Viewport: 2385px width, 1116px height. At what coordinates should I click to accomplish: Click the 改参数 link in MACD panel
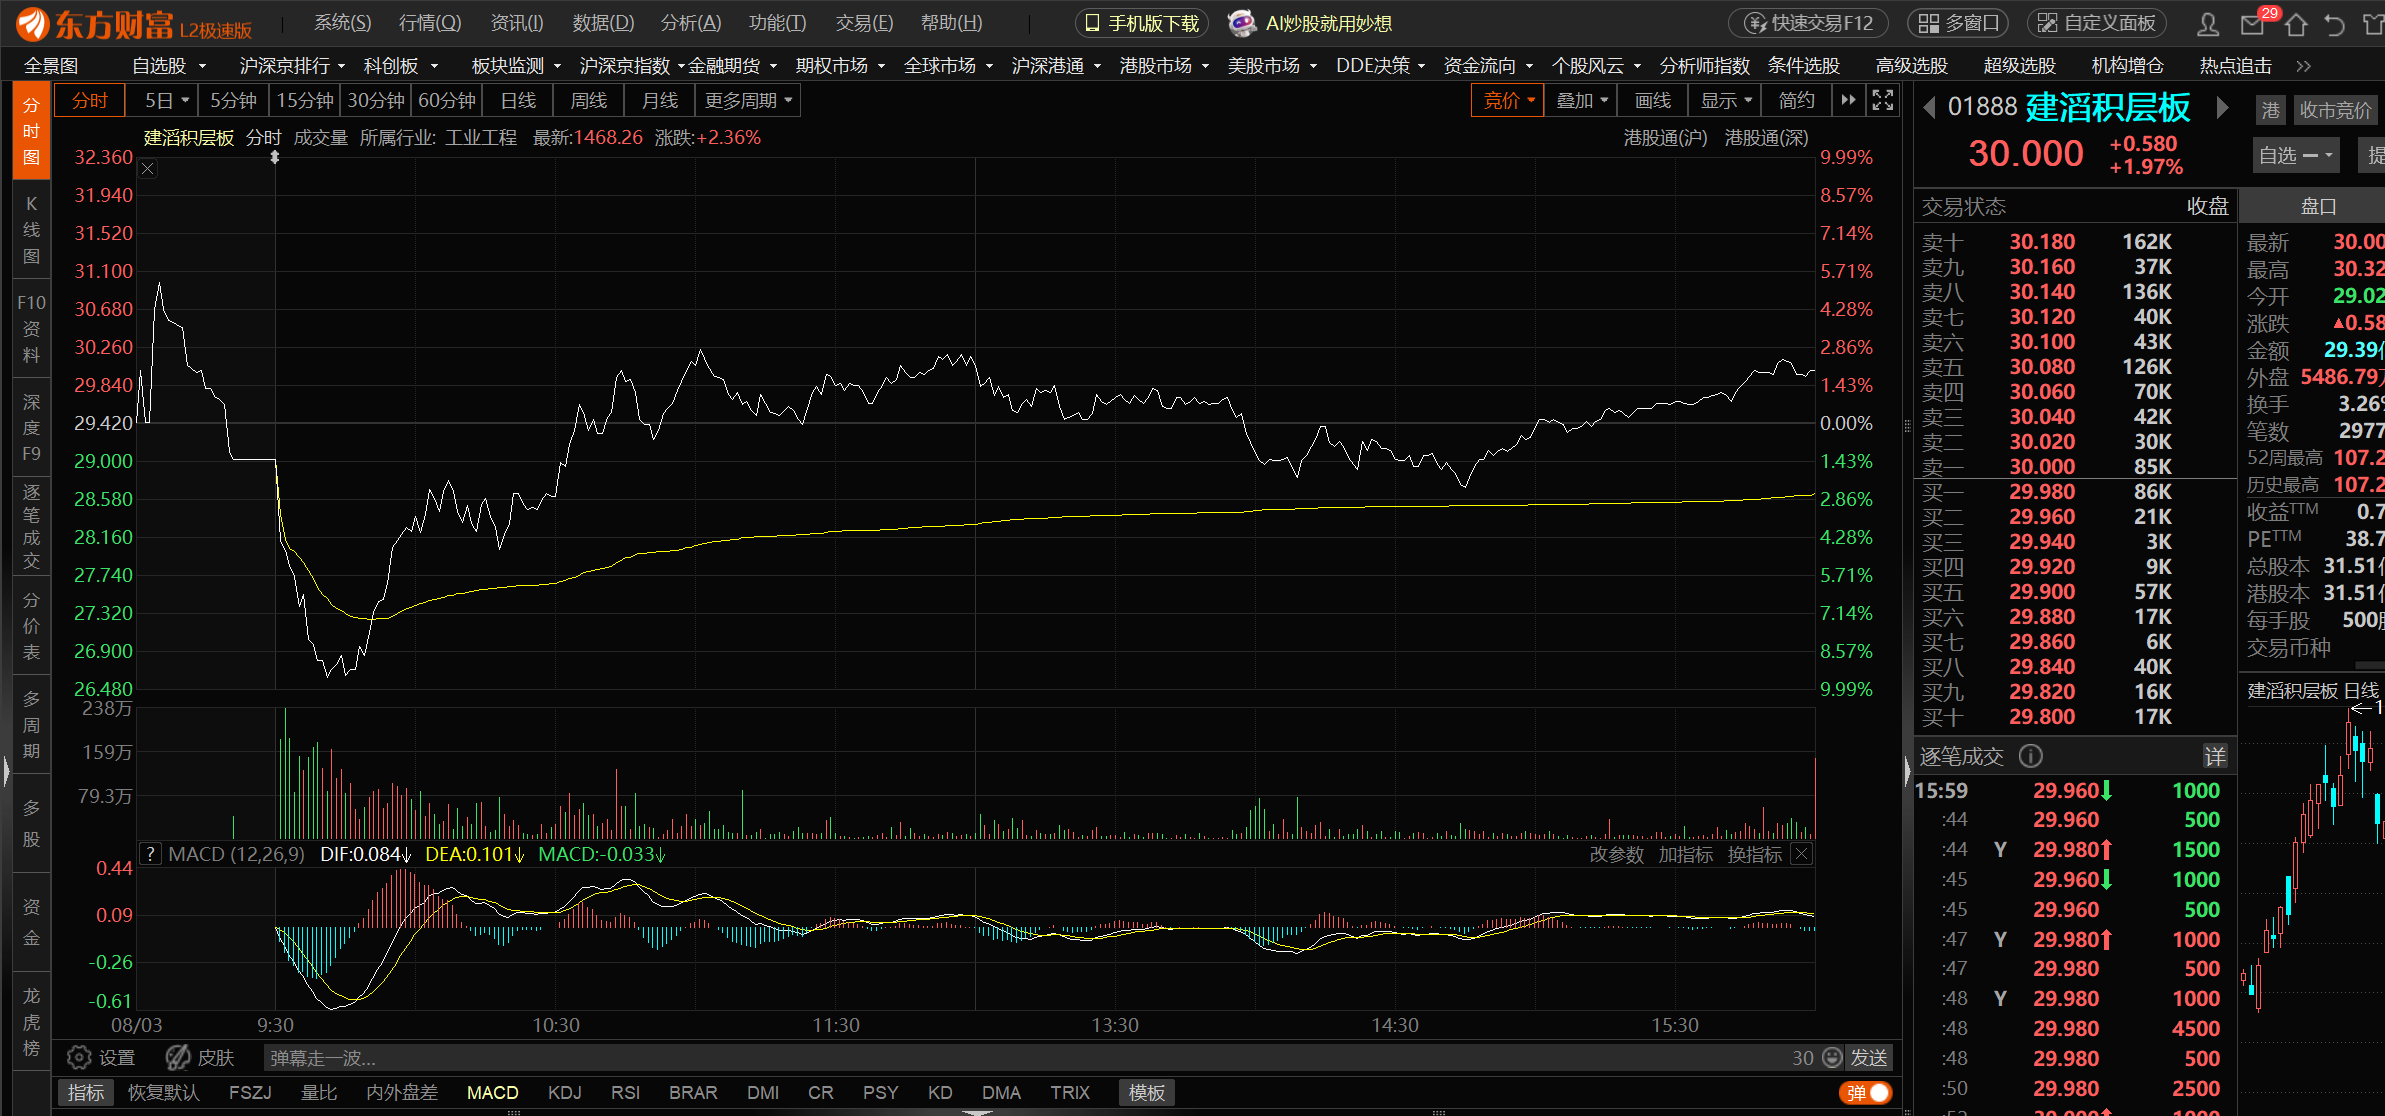point(1617,854)
